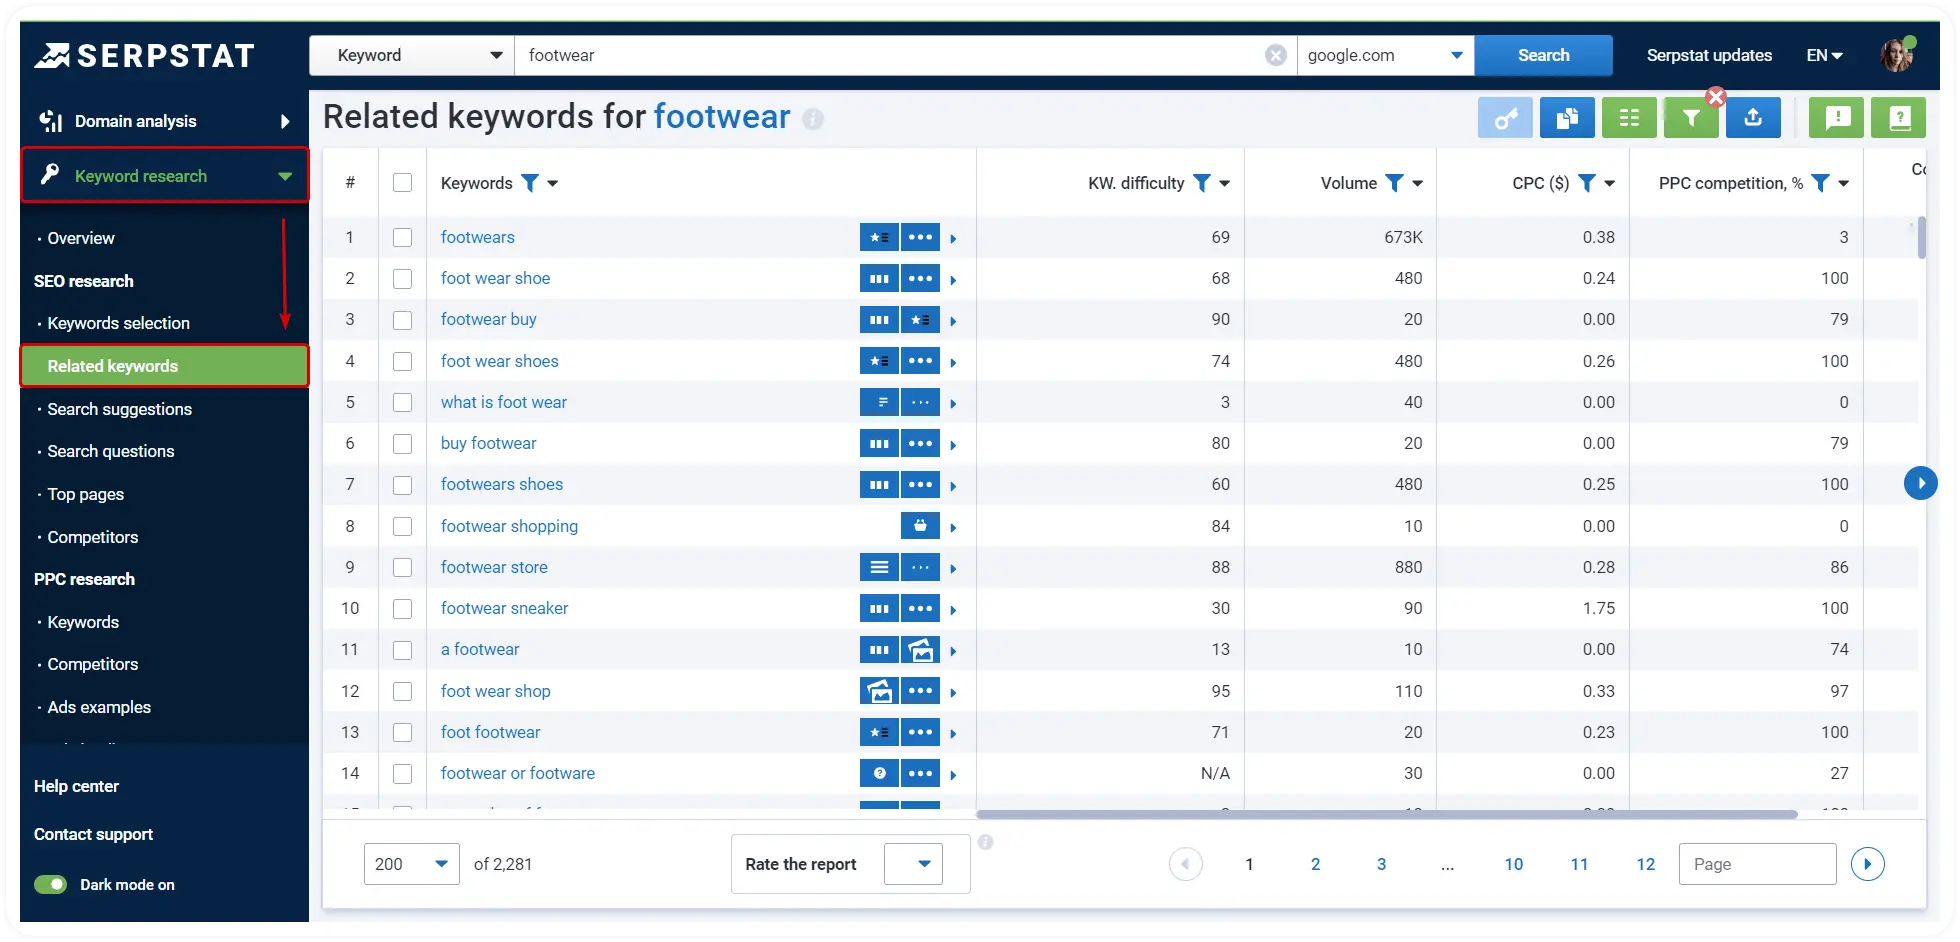The height and width of the screenshot is (942, 1960).
Task: Check the box for footwears row
Action: [x=402, y=237]
